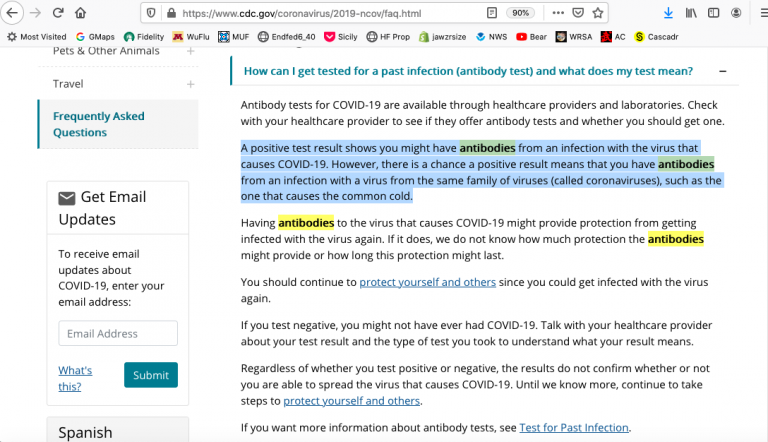Open the Downloads panel

point(668,13)
